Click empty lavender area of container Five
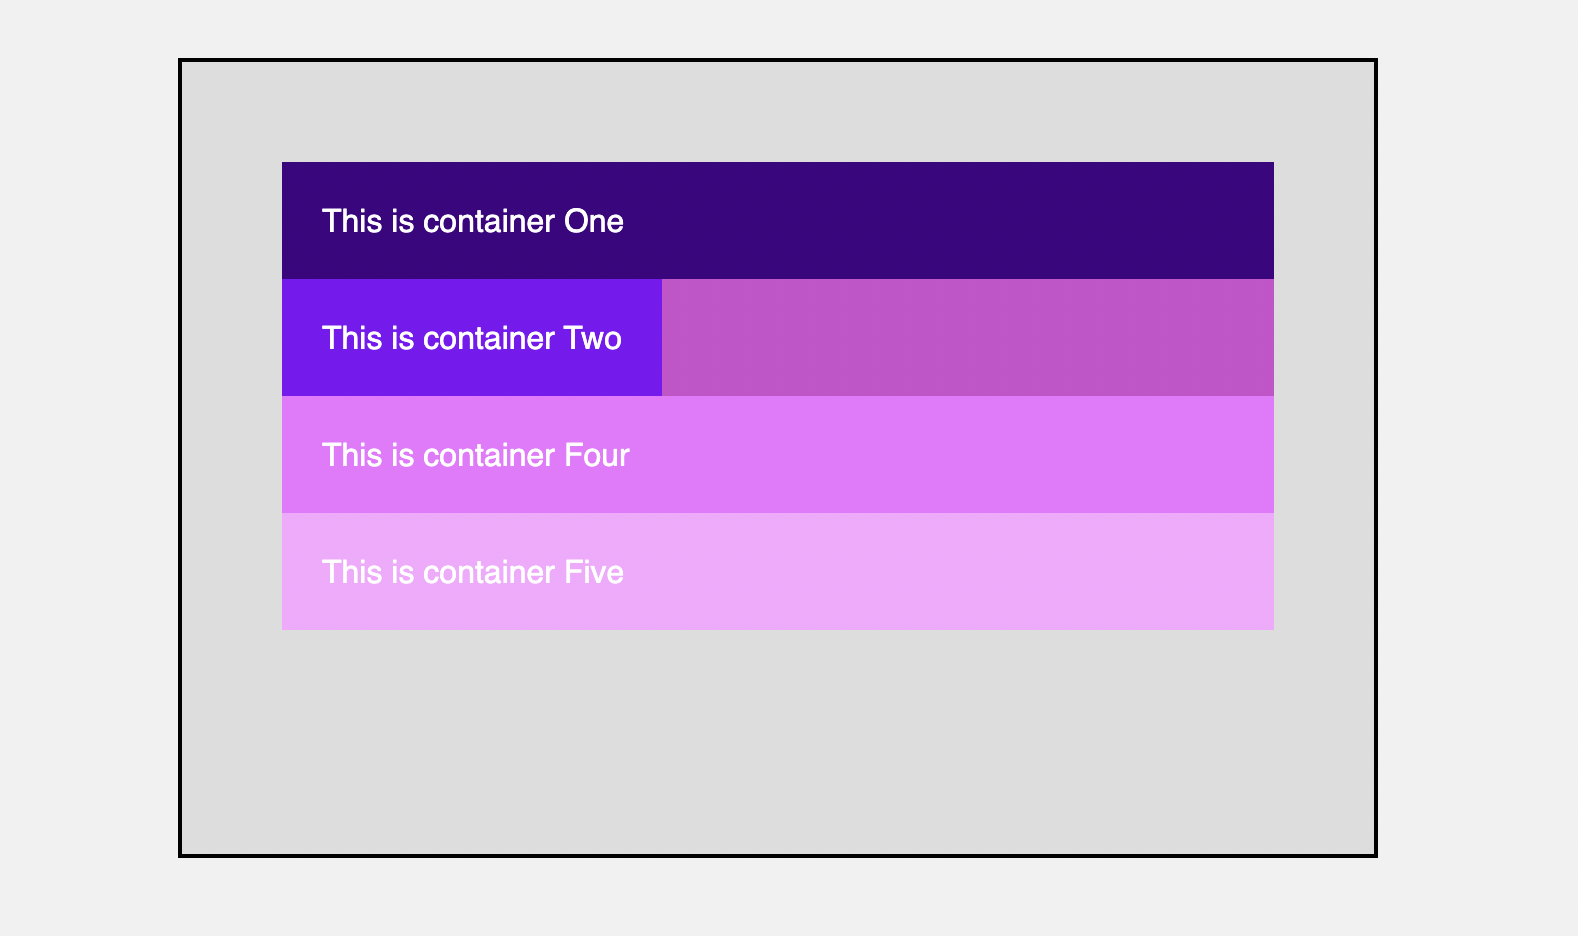Image resolution: width=1578 pixels, height=936 pixels. 950,572
